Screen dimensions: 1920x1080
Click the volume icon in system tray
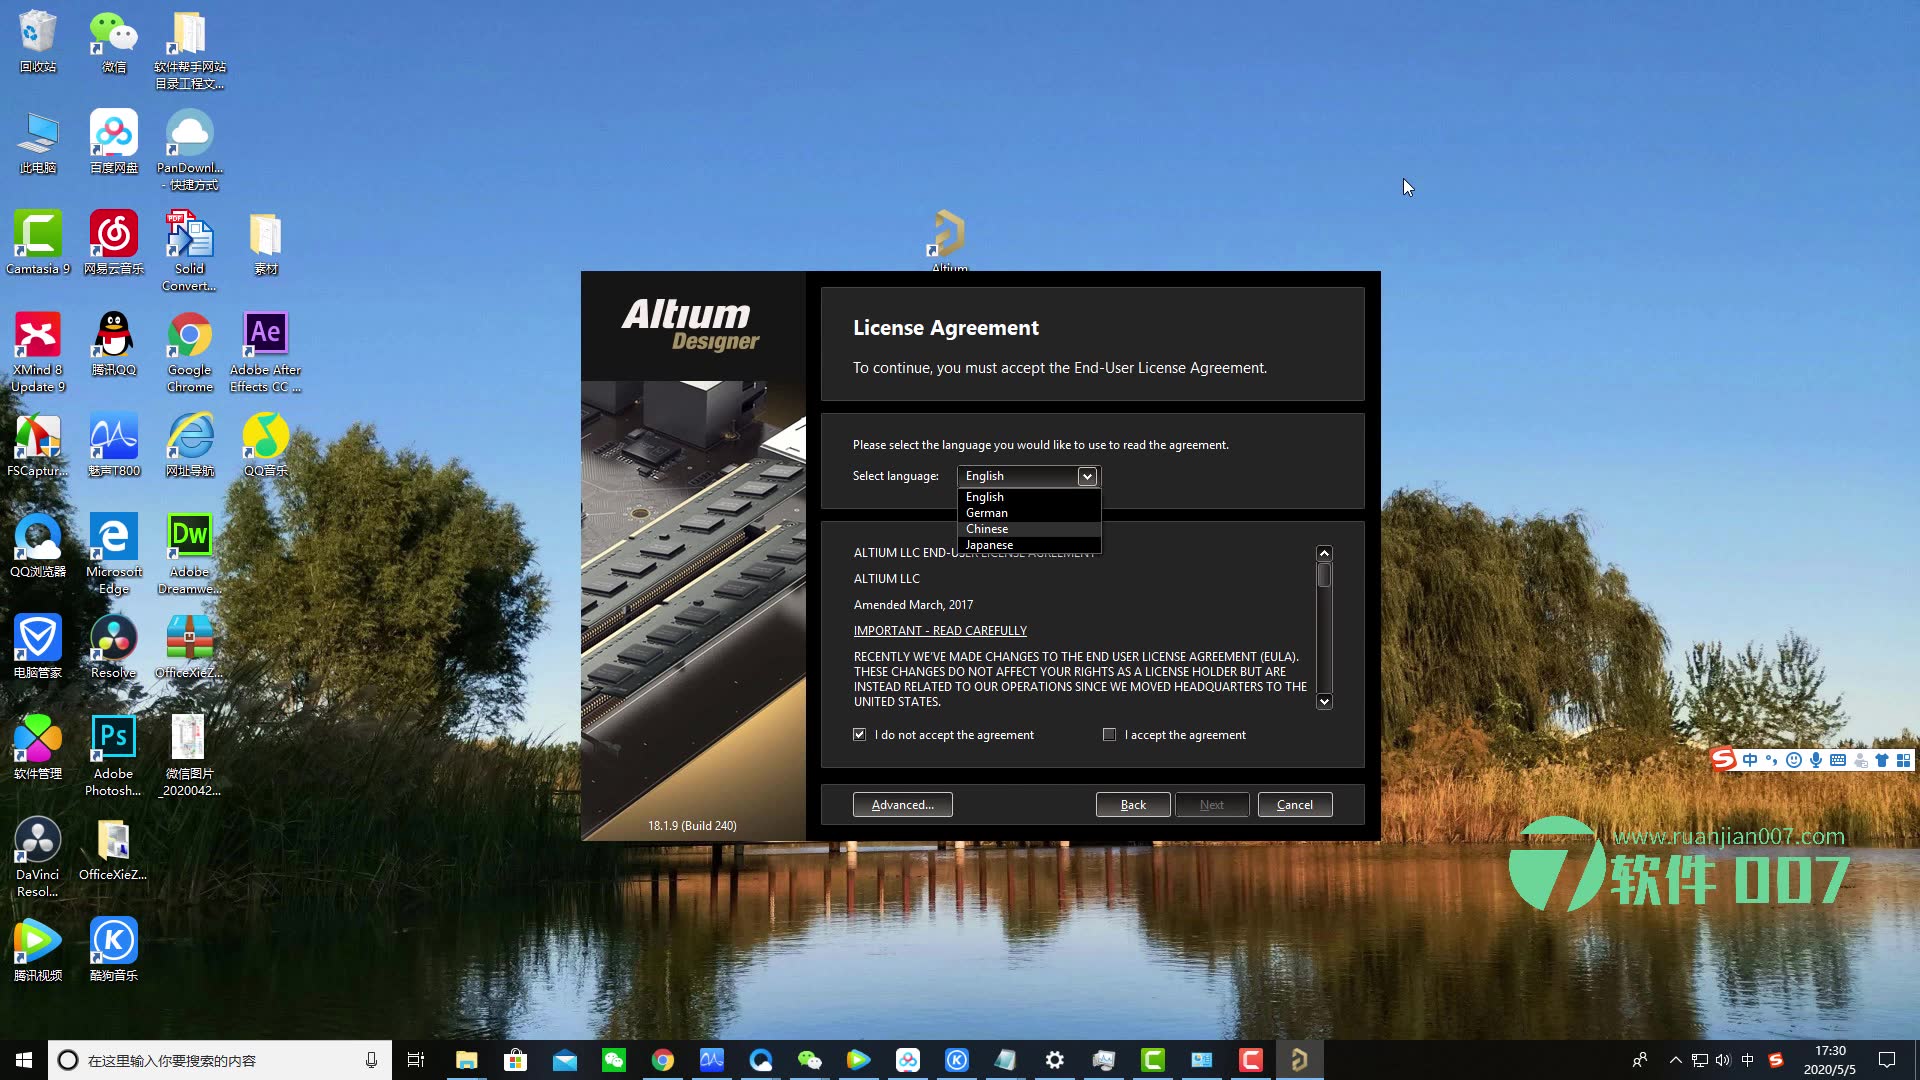[1723, 1060]
